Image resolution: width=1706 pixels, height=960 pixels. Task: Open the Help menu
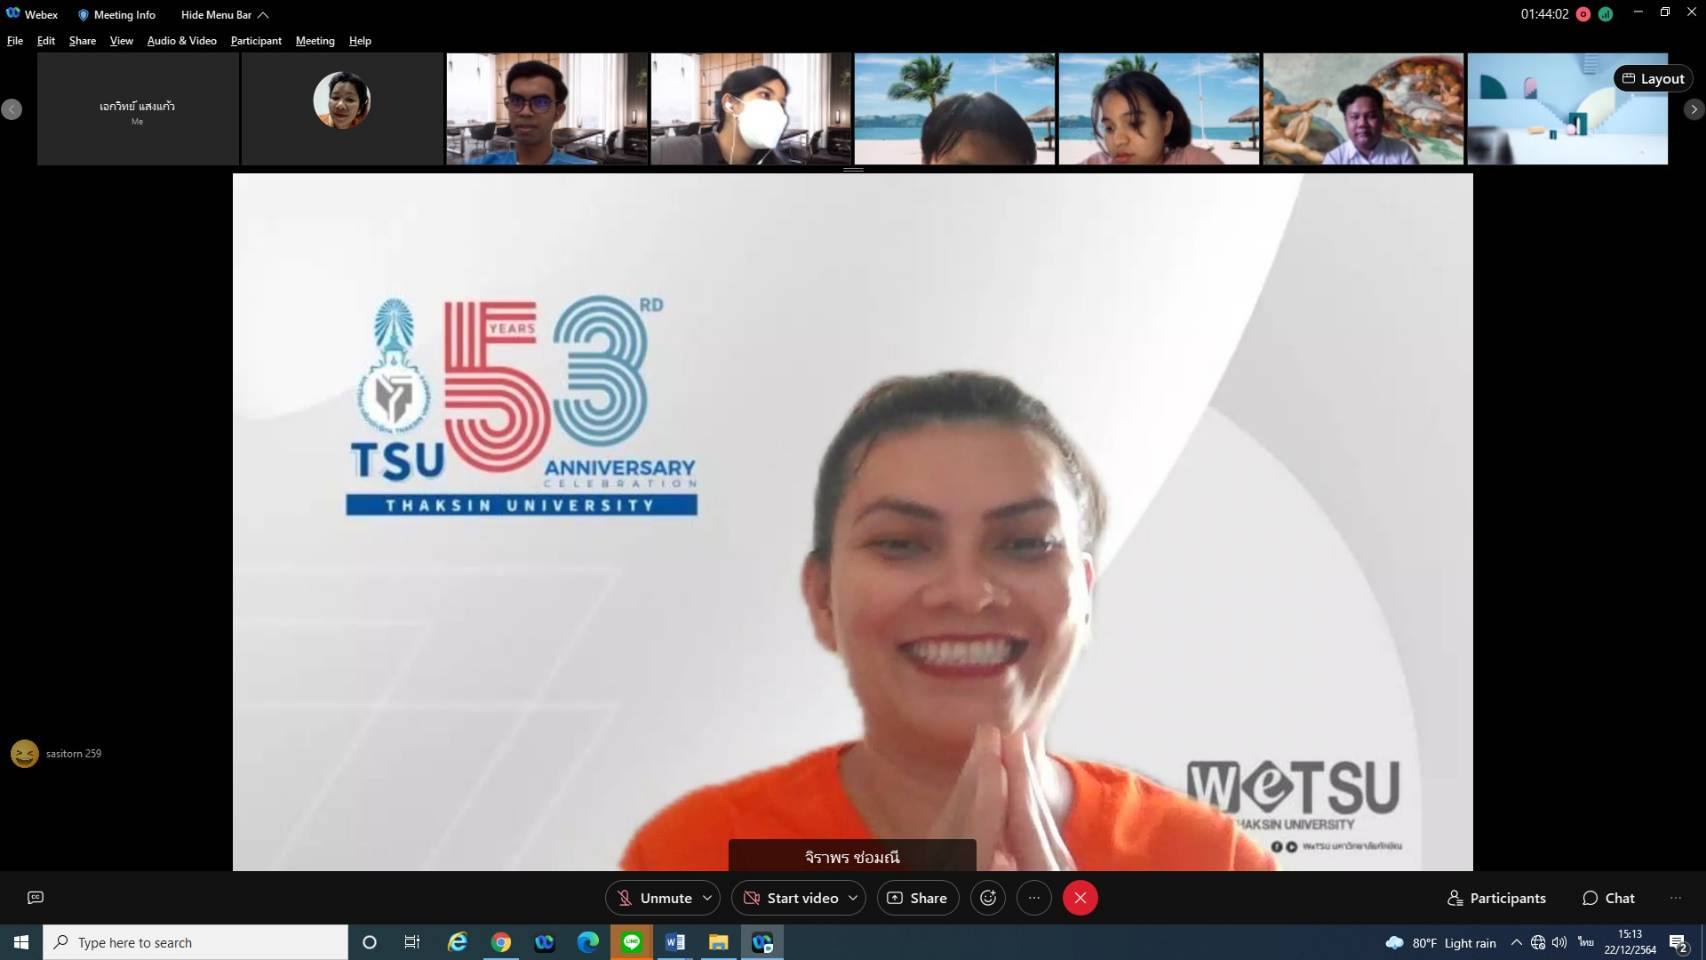pos(360,41)
